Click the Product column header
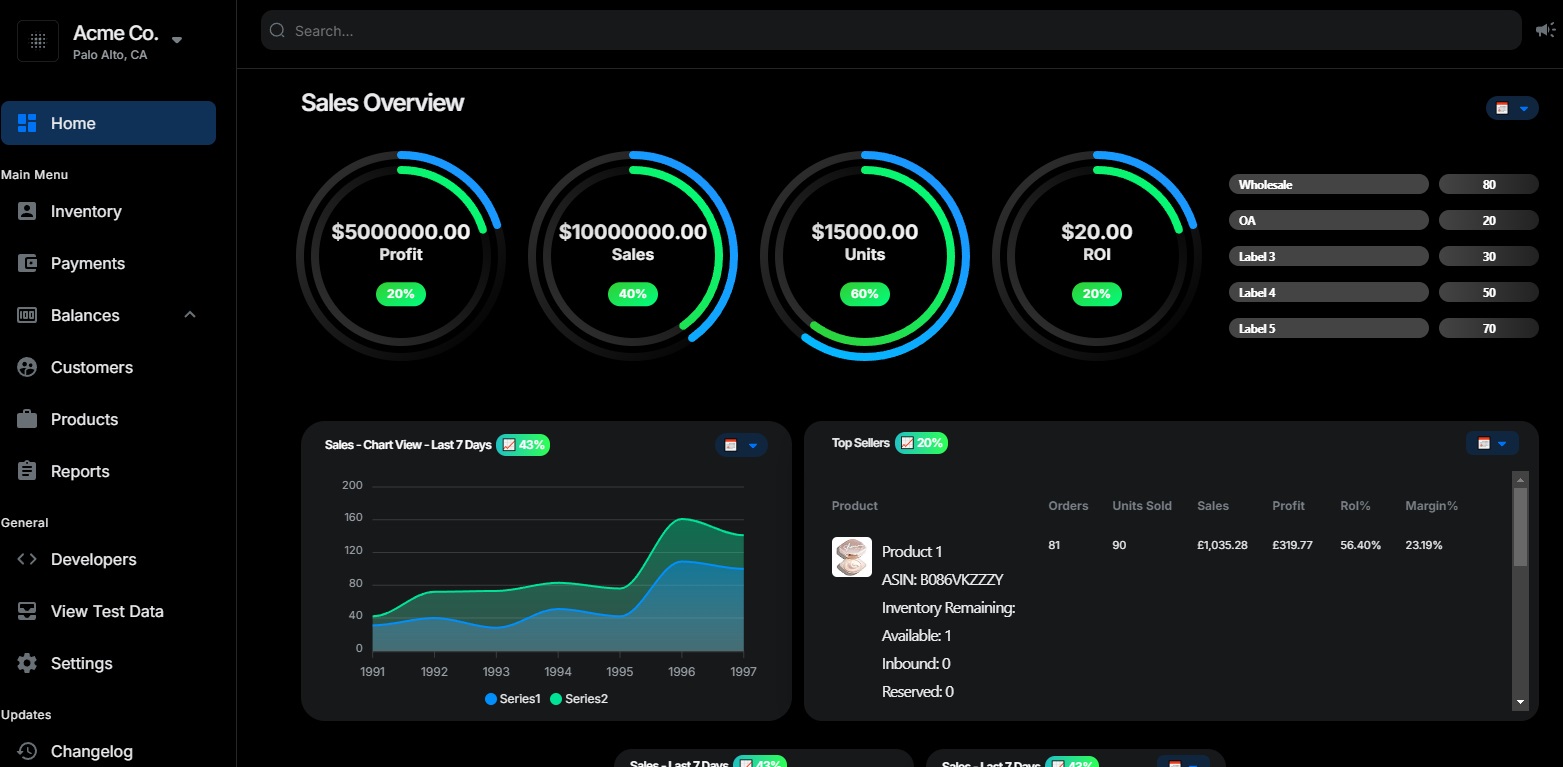The height and width of the screenshot is (767, 1563). [855, 506]
